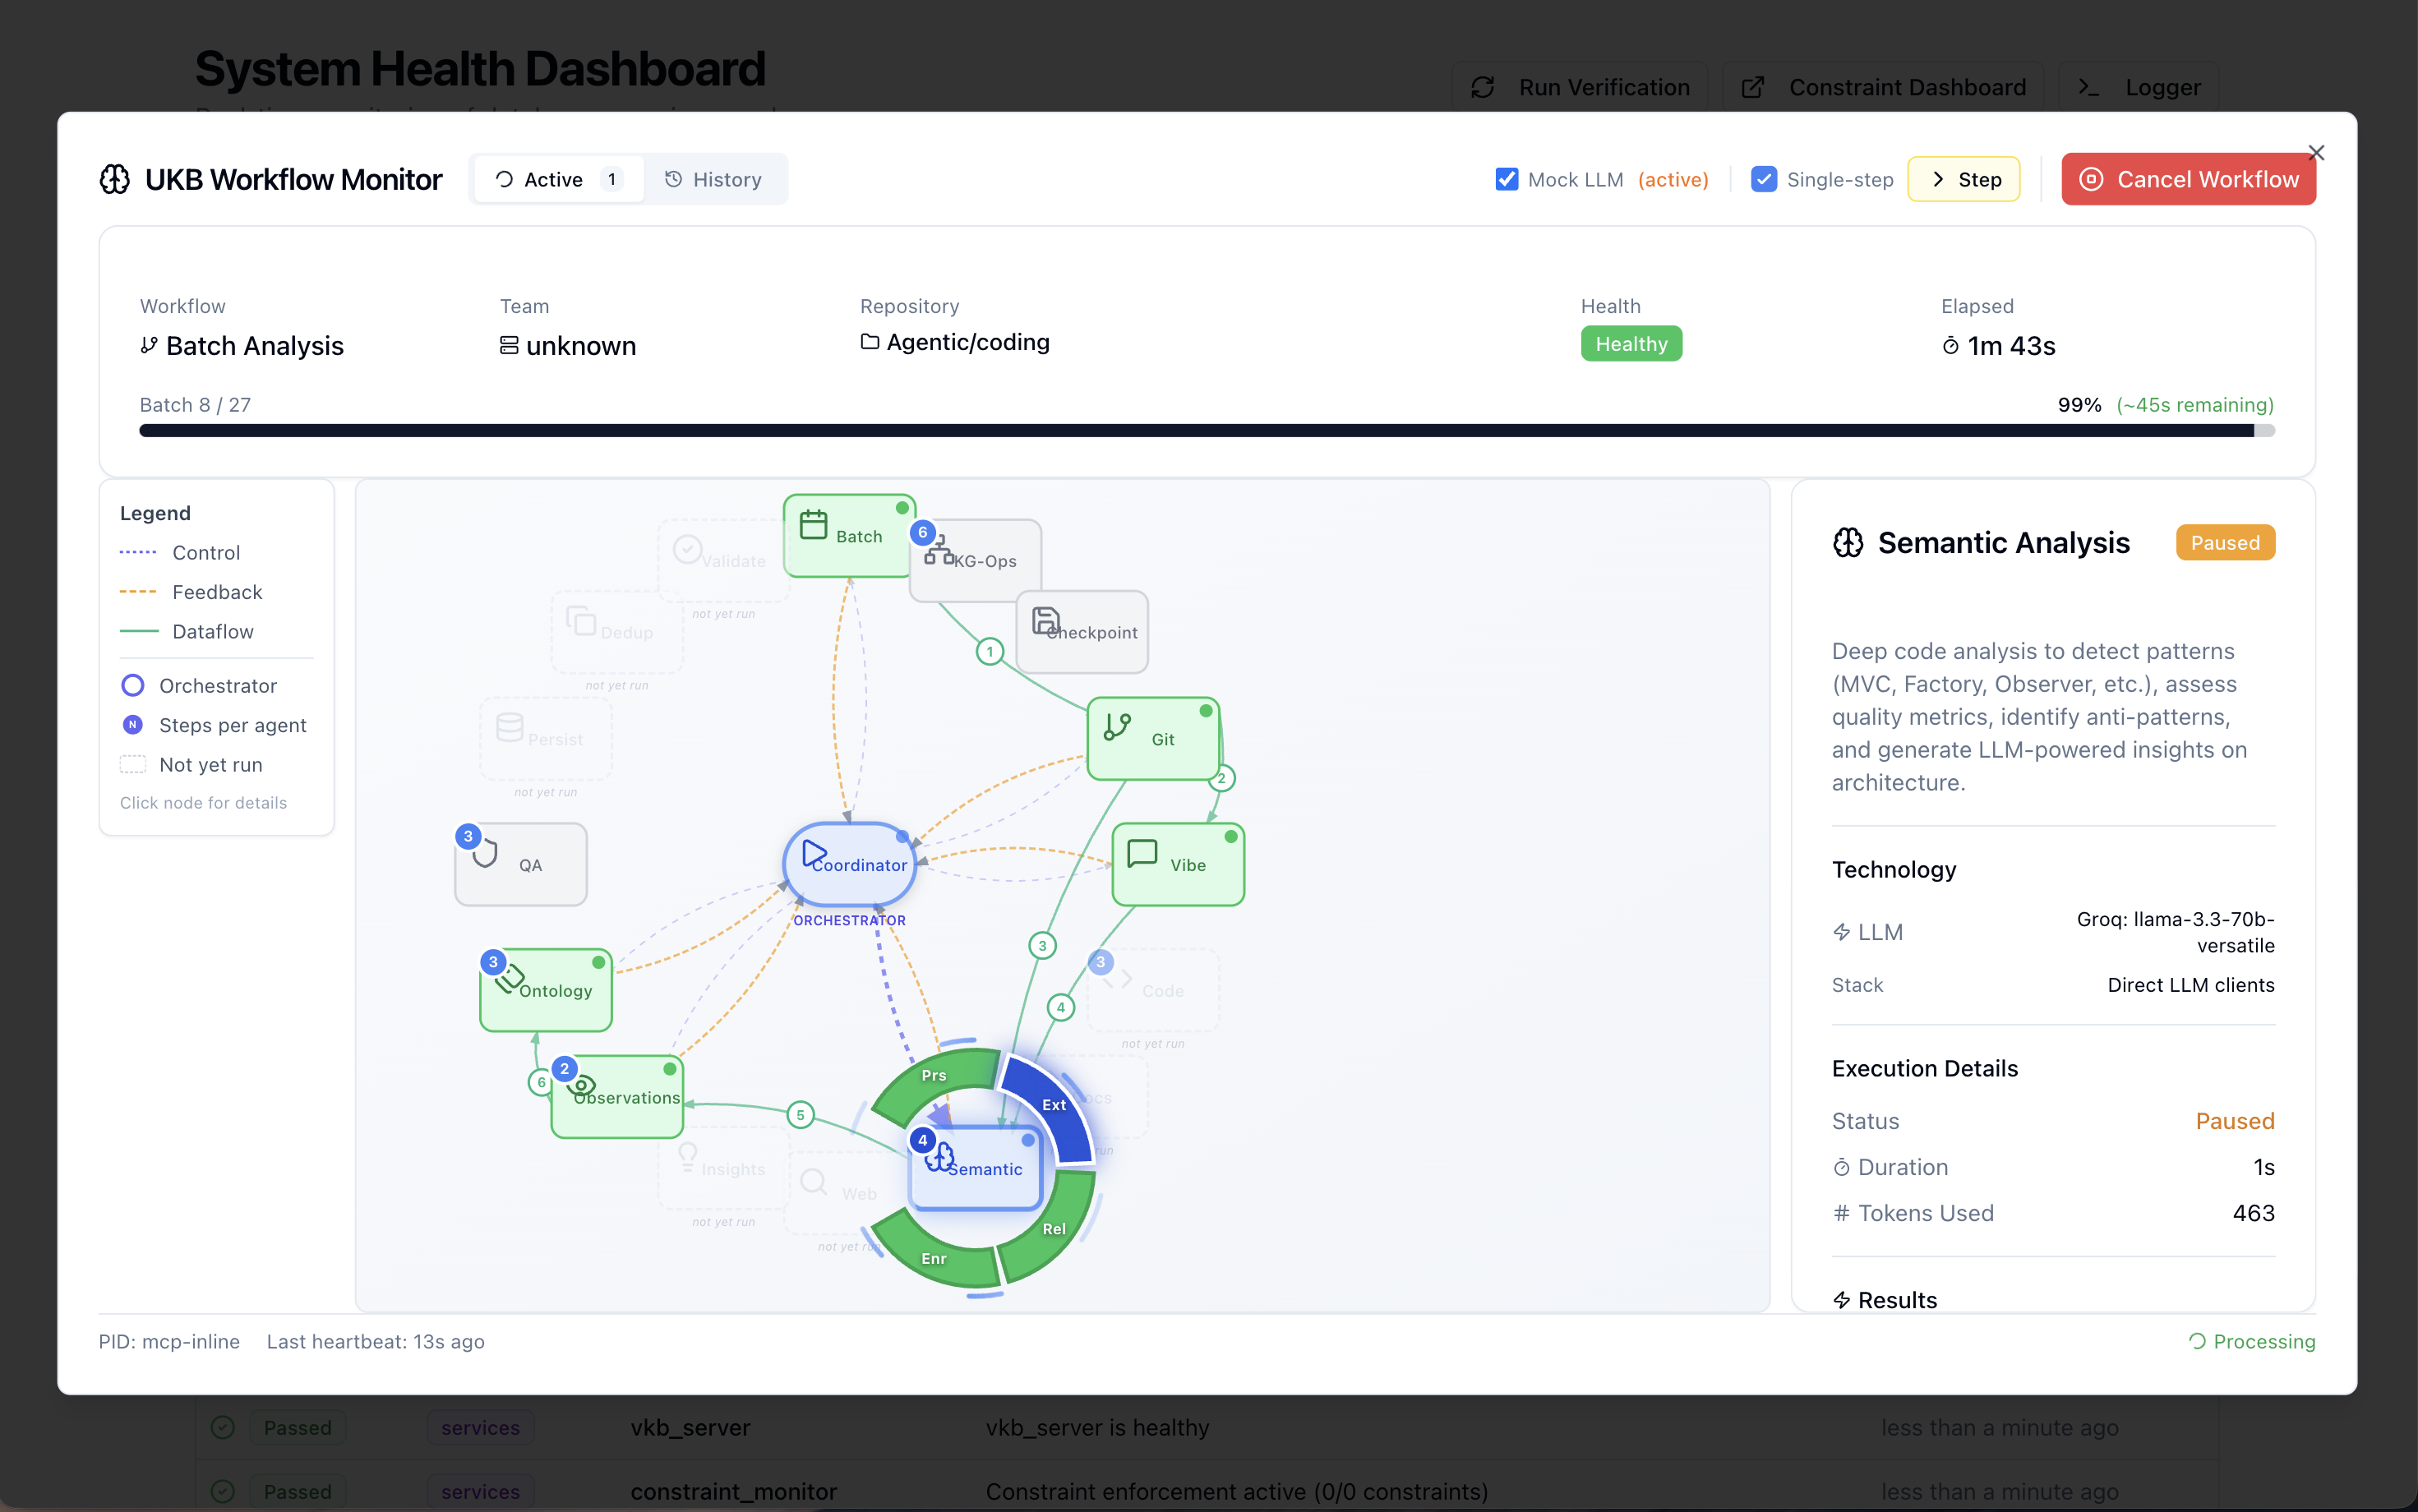Close the workflow monitor modal
This screenshot has width=2418, height=1512.
coord(2316,153)
